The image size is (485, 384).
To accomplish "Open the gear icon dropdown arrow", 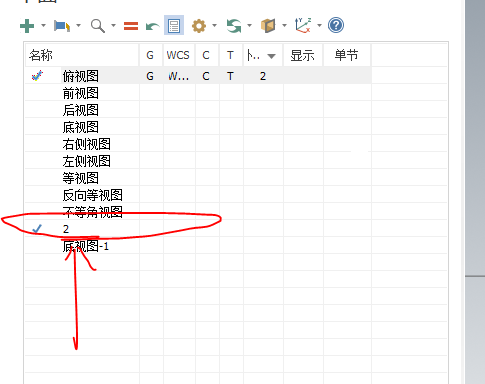I will click(x=214, y=25).
